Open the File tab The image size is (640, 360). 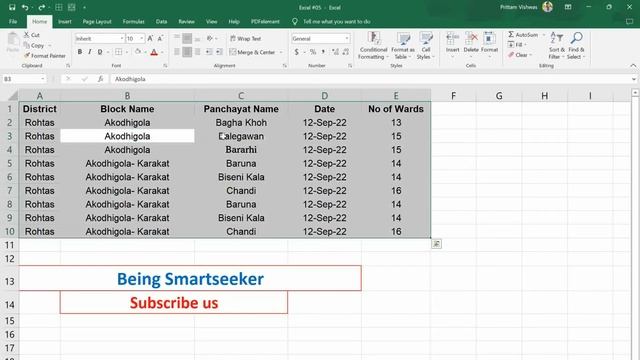point(13,22)
